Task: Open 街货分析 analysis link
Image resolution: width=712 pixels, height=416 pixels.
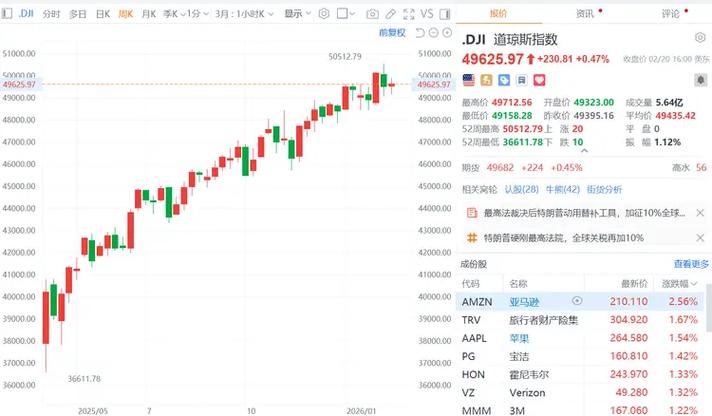Action: click(x=604, y=189)
